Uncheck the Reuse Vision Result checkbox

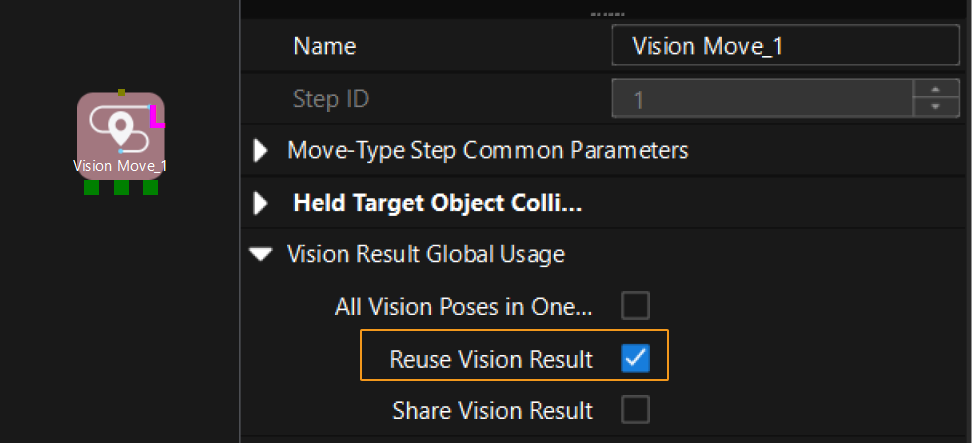pos(635,359)
